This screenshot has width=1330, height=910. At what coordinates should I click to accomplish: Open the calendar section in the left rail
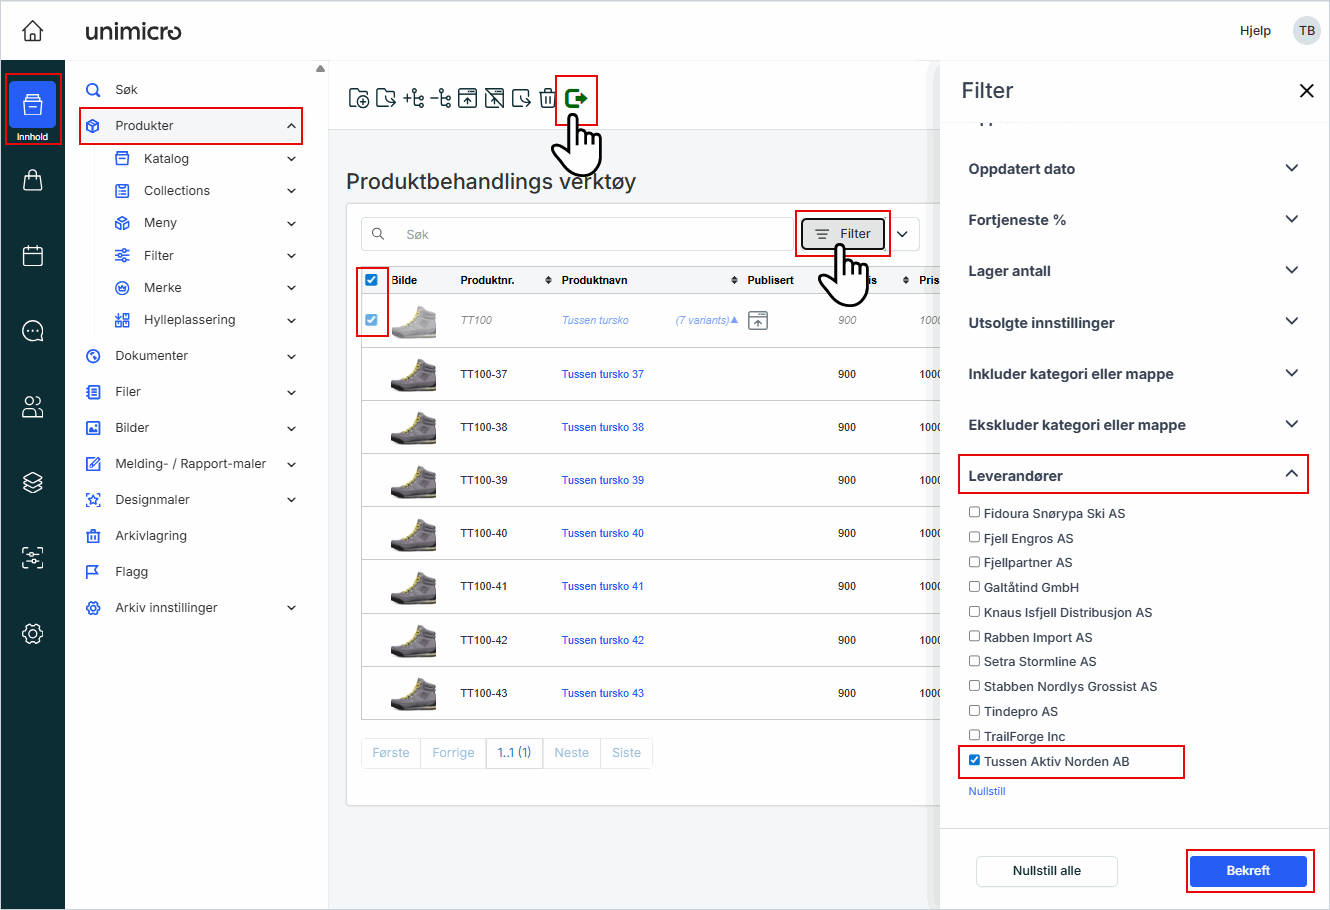(x=33, y=255)
